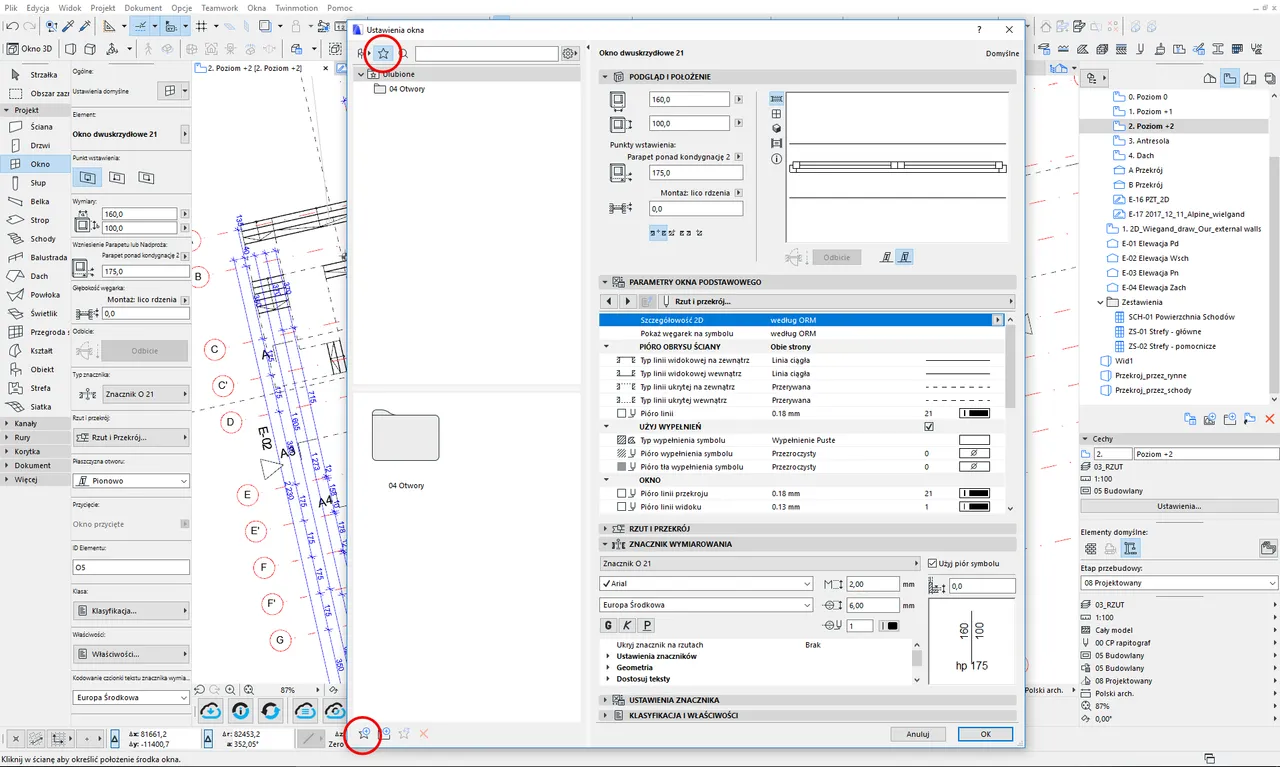Screen dimensions: 1280x767
Task: Click the P underline text style button
Action: [x=646, y=625]
